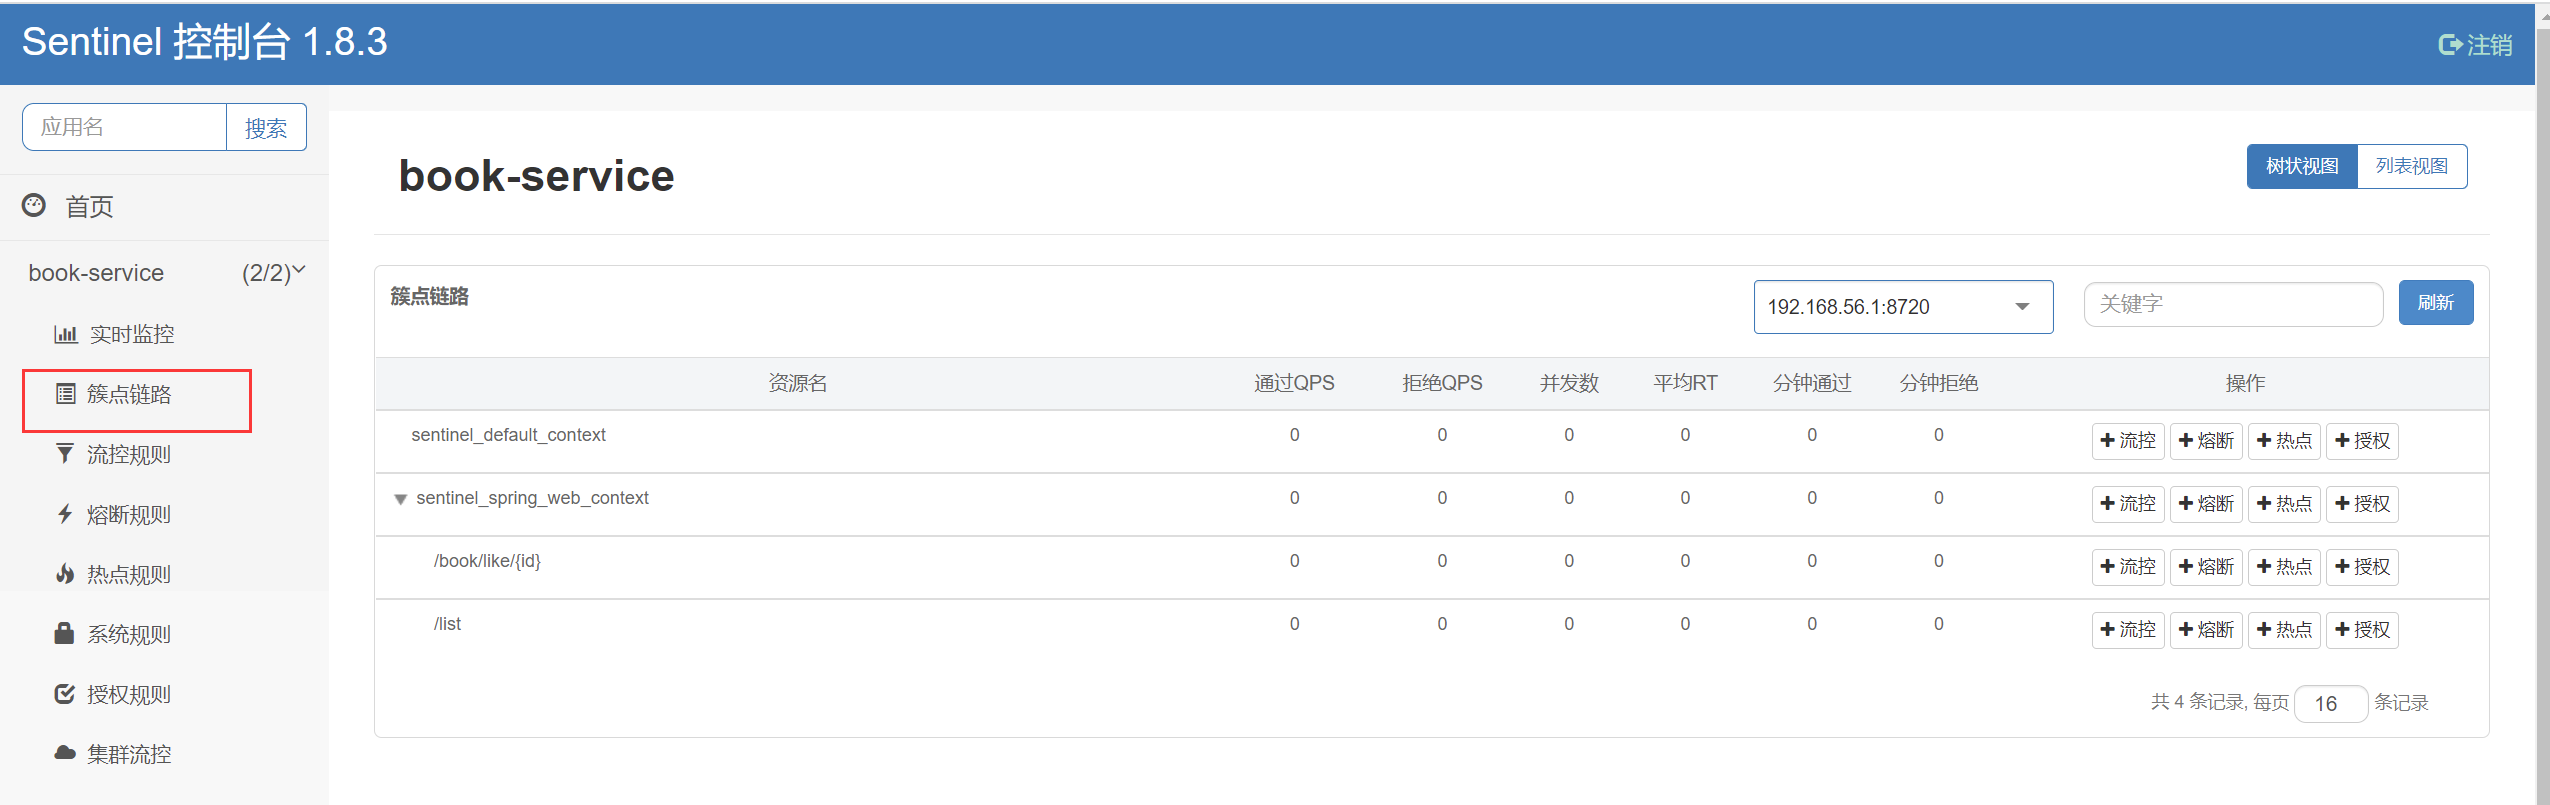Add 授权 rule for /book/like/{id}
Screen dimensions: 2550x805
2362,567
